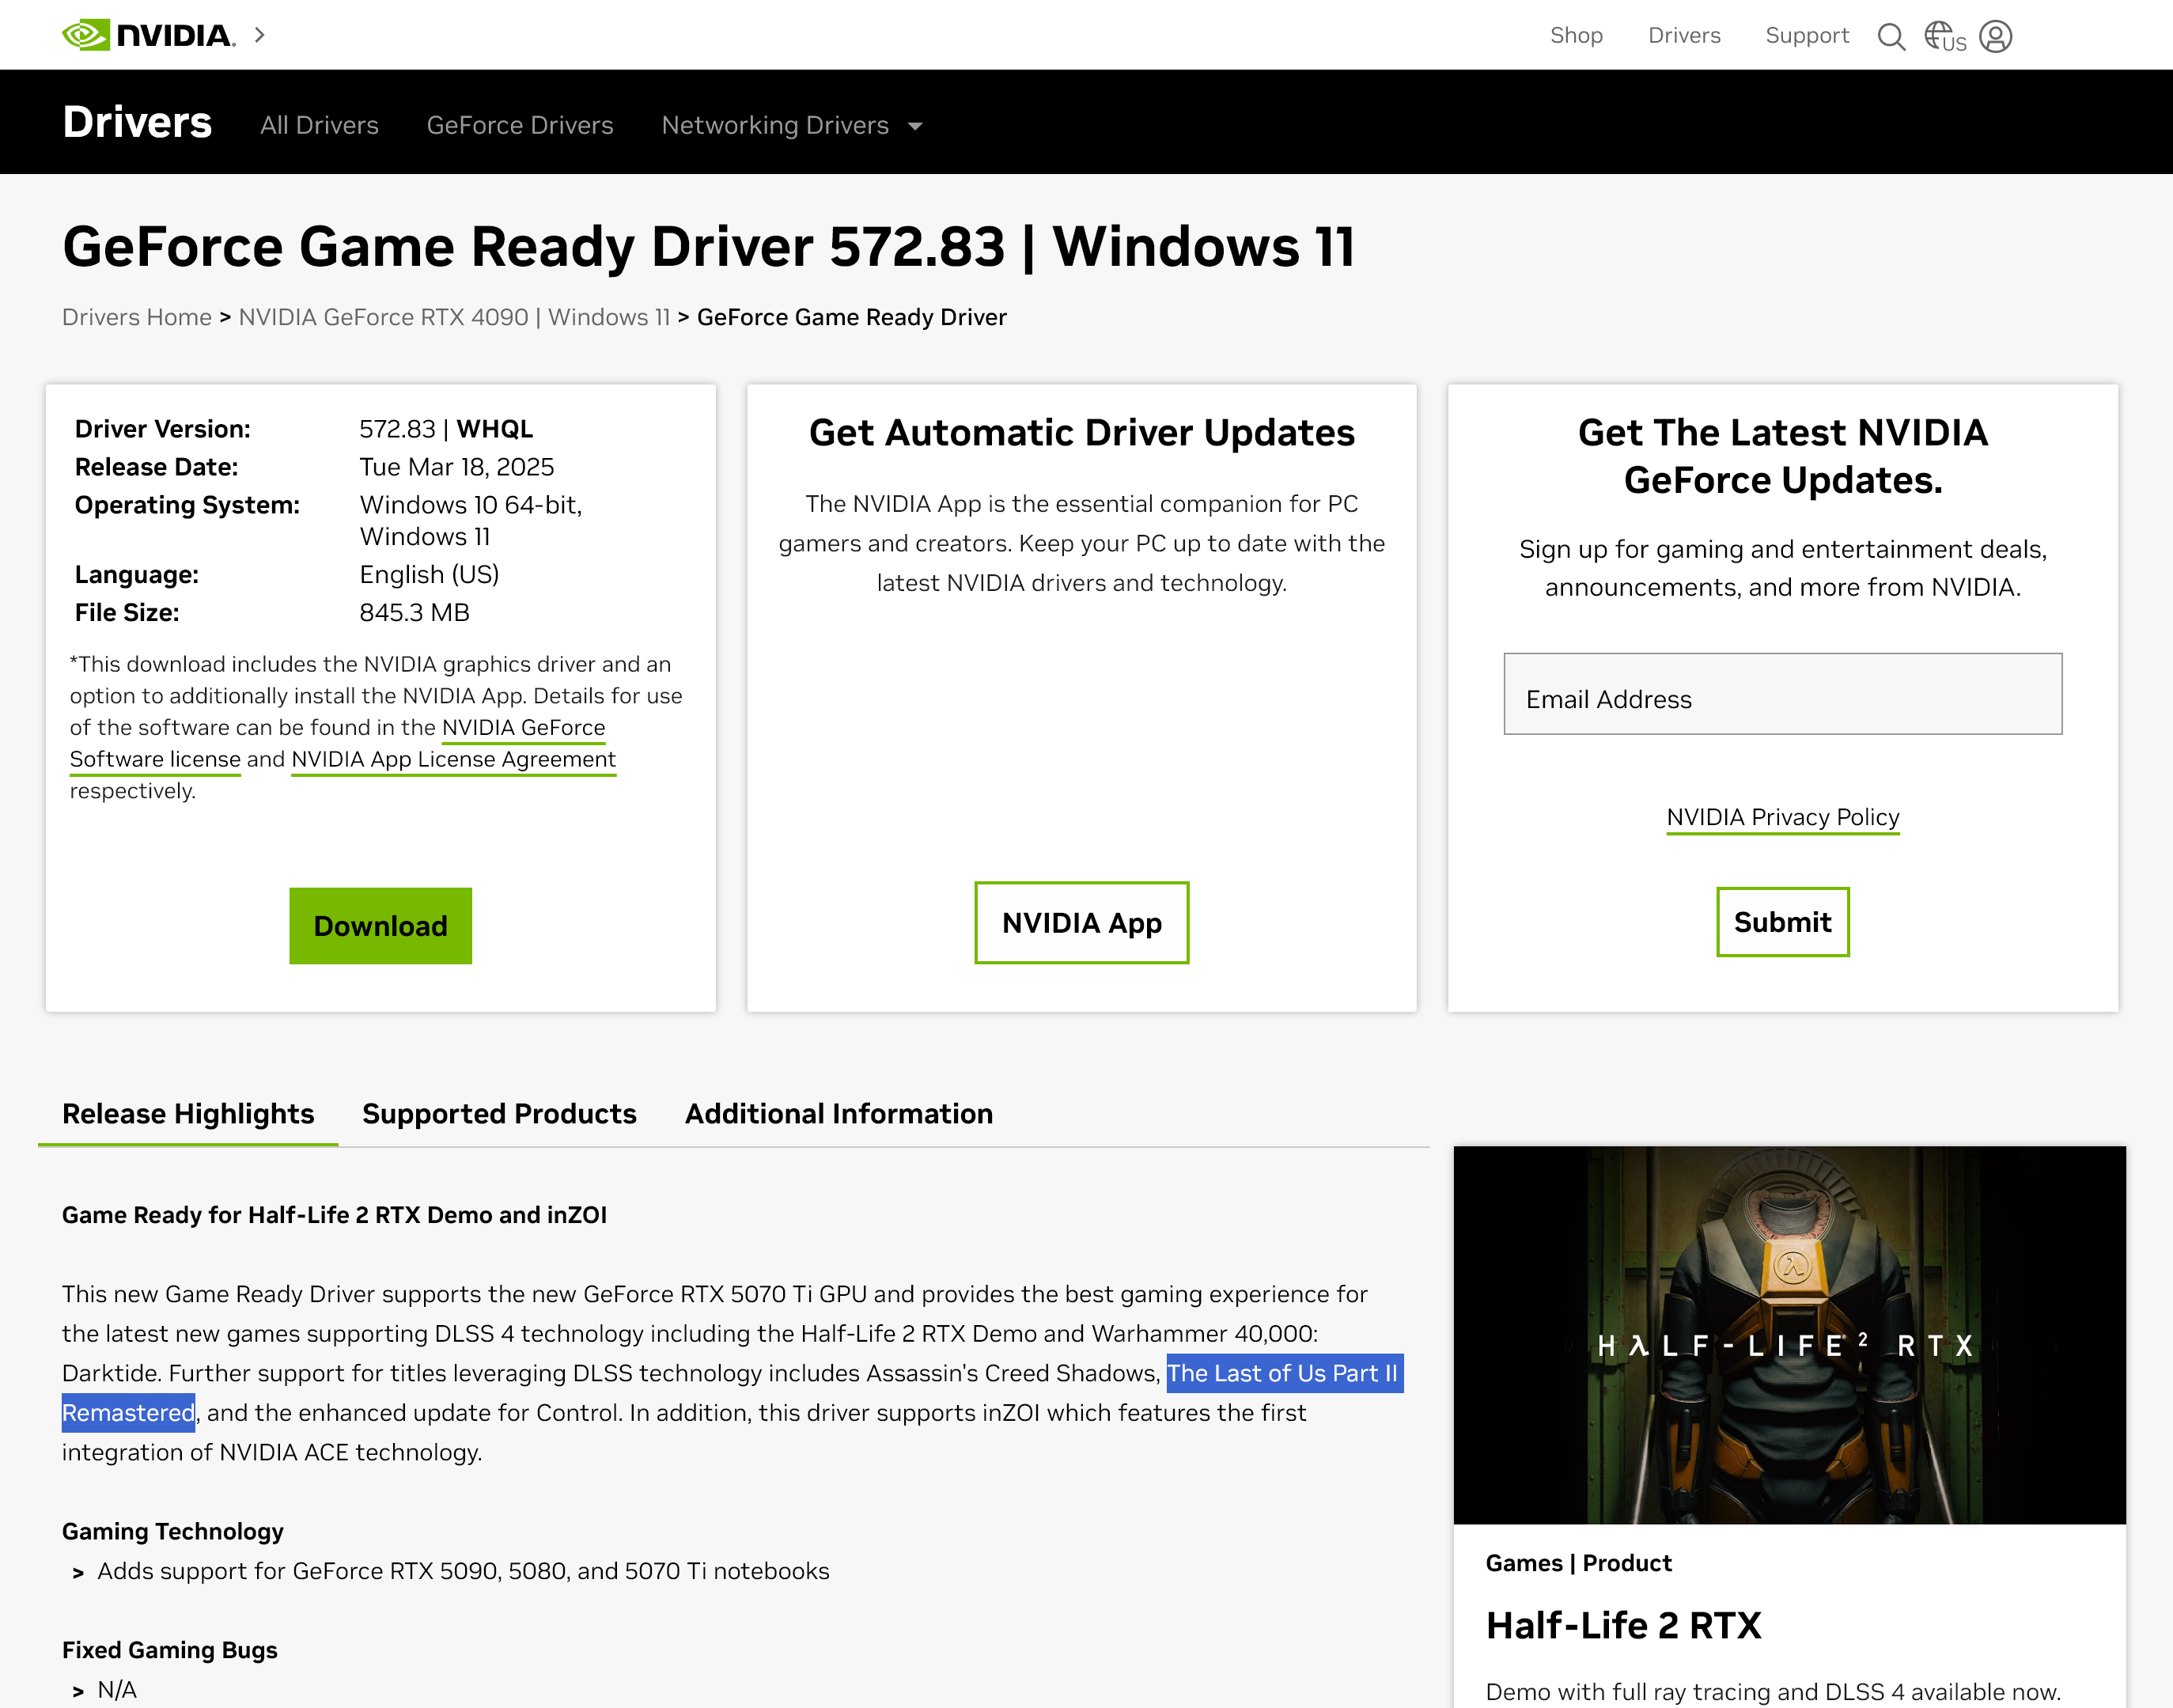2173x1708 pixels.
Task: Open NVIDIA App License Agreement link
Action: click(x=453, y=759)
